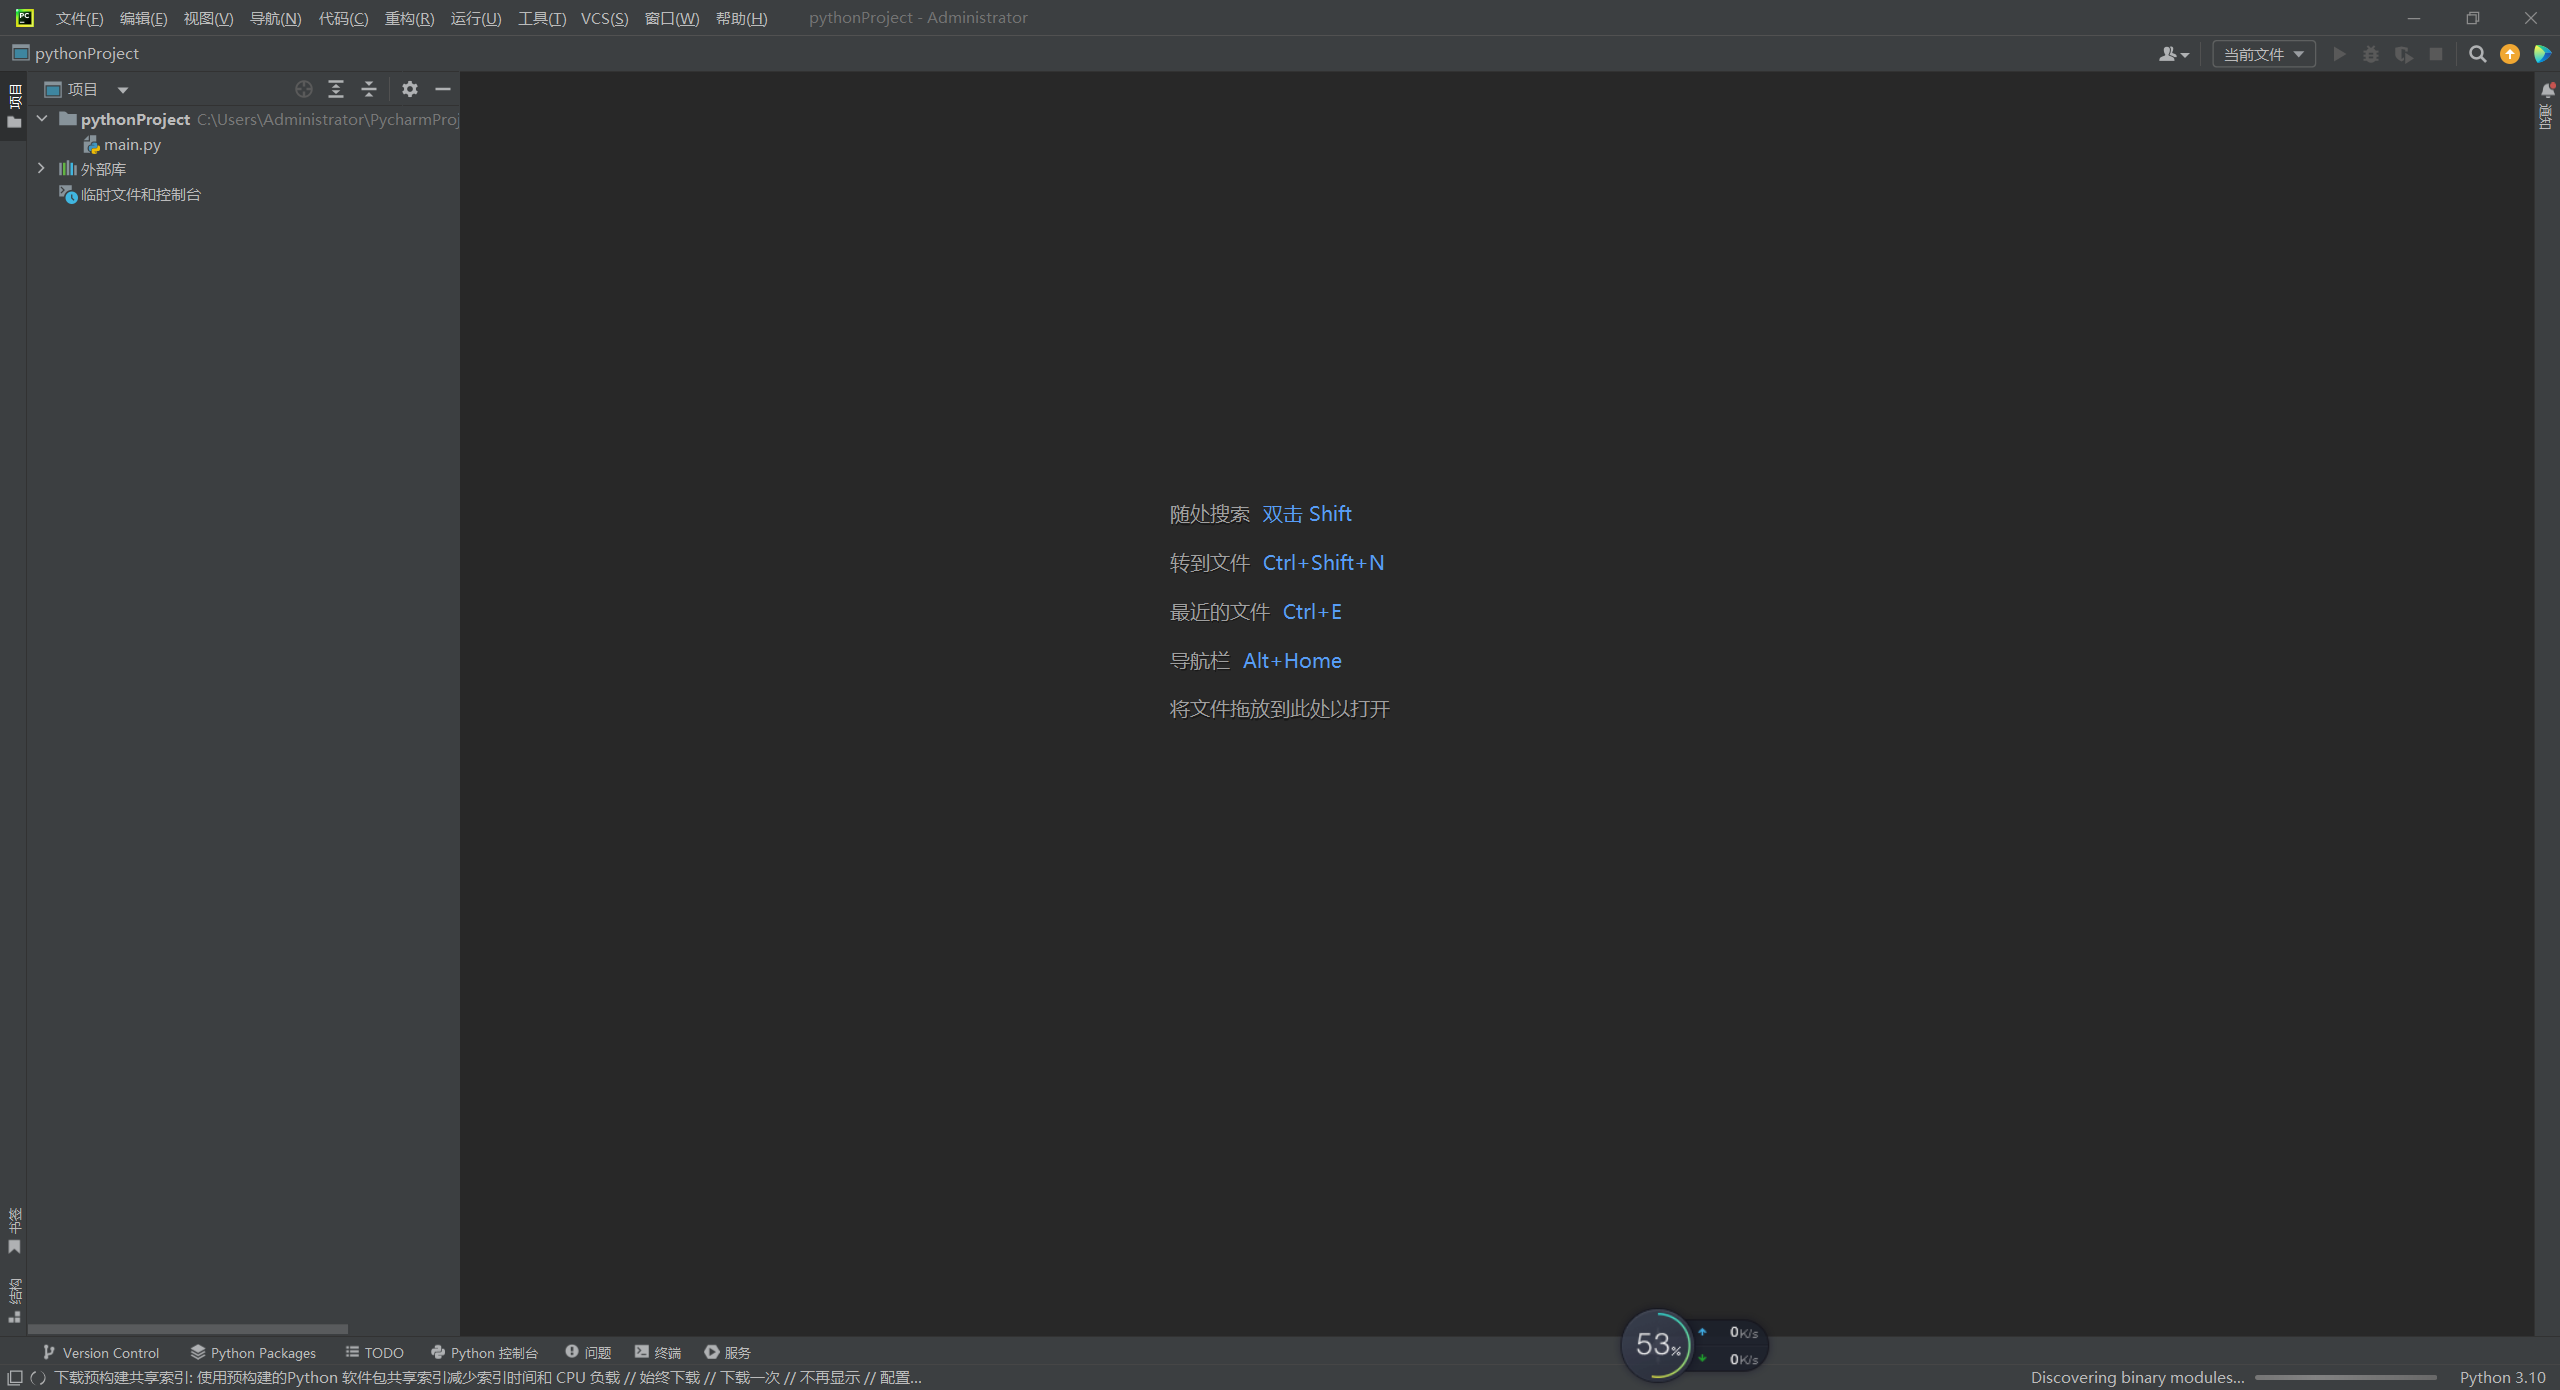Toggle the 问题 tool window
This screenshot has height=1390, width=2560.
(x=588, y=1352)
